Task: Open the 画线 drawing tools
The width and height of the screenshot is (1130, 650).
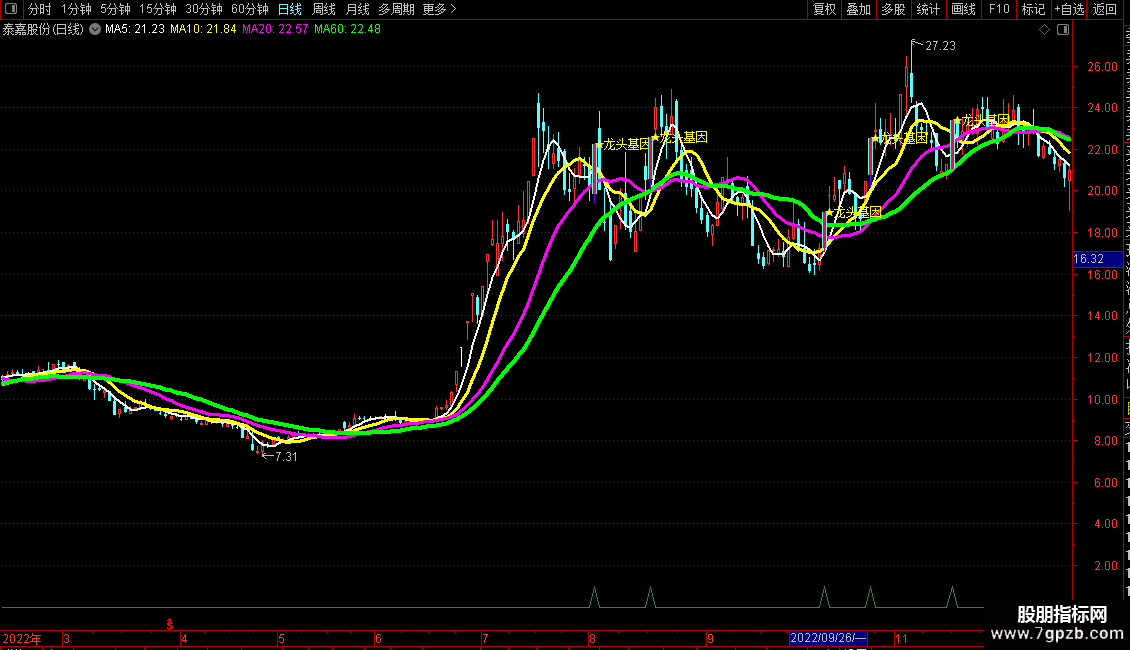Action: coord(963,9)
